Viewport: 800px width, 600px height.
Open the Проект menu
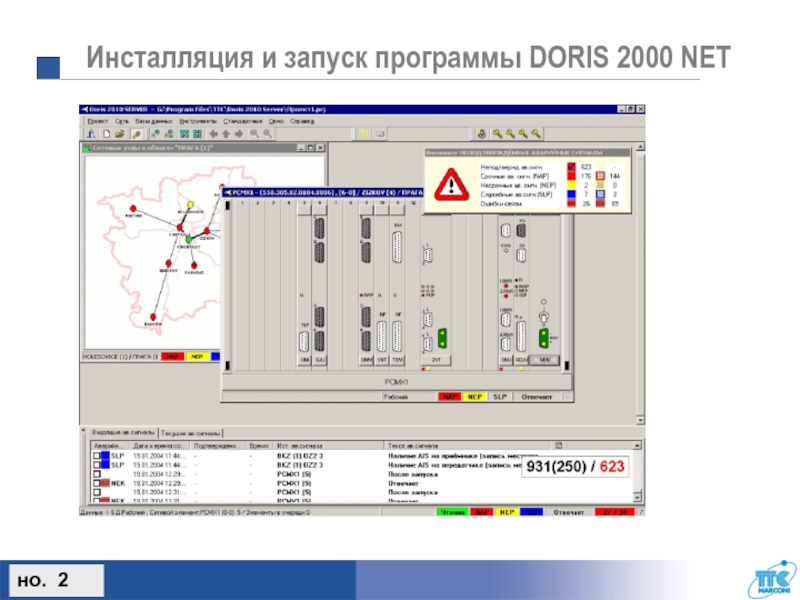[97, 121]
